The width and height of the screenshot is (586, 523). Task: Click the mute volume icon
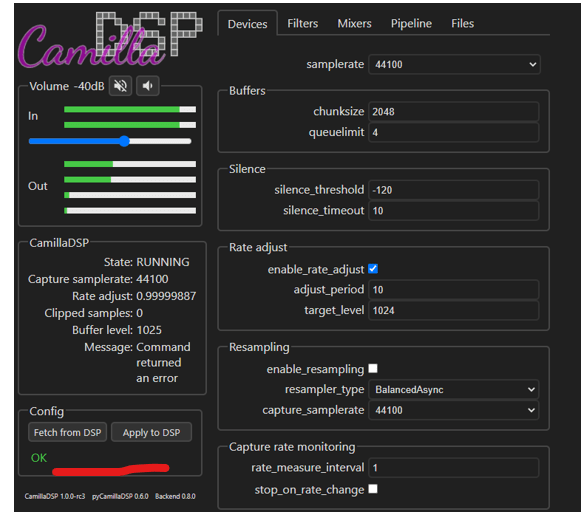tap(120, 86)
